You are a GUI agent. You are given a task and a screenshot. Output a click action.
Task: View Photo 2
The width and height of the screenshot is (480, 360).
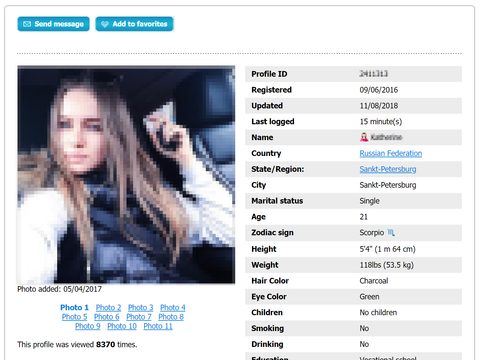tap(108, 307)
